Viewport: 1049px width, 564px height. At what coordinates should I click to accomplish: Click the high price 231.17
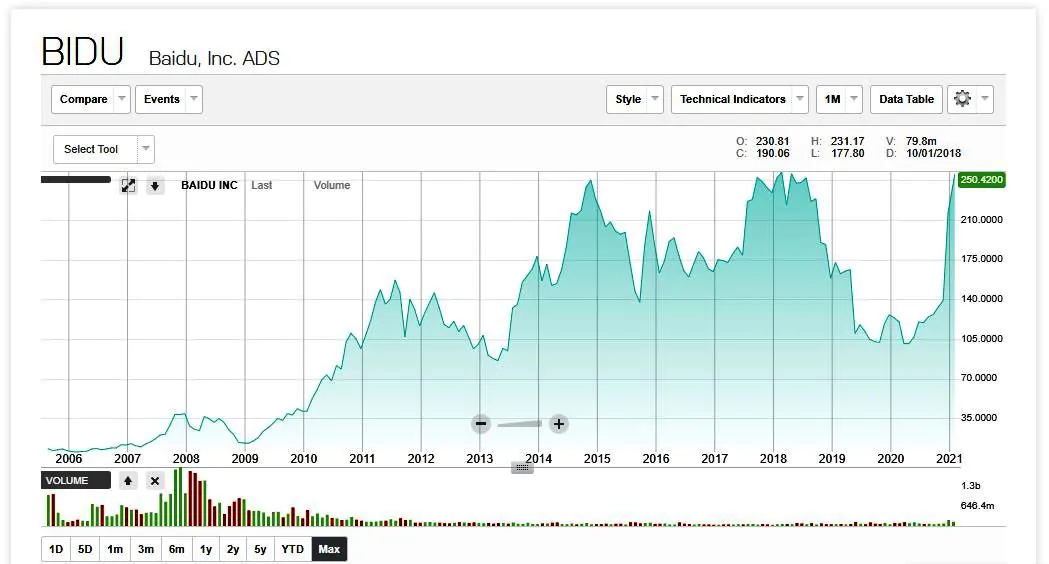(848, 141)
